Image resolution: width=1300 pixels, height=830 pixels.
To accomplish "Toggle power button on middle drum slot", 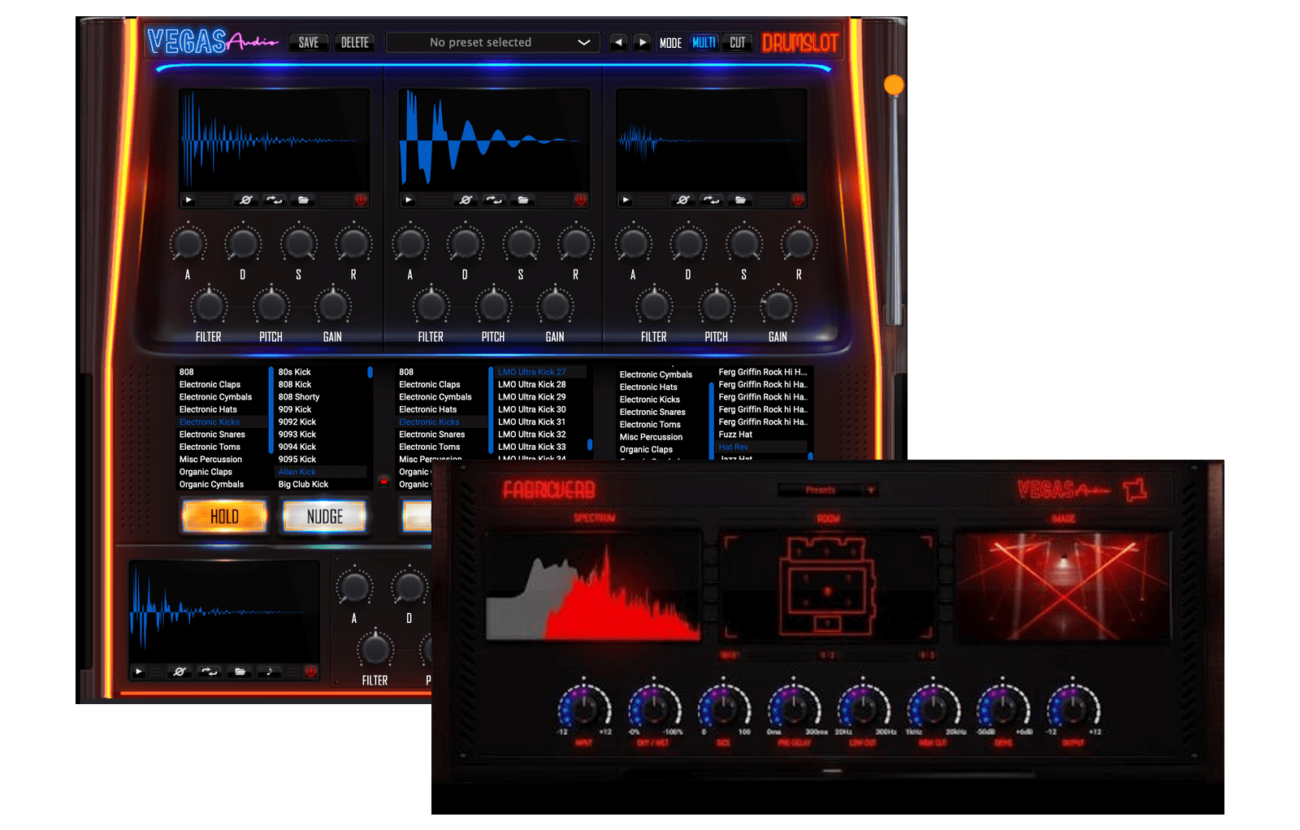I will 580,200.
